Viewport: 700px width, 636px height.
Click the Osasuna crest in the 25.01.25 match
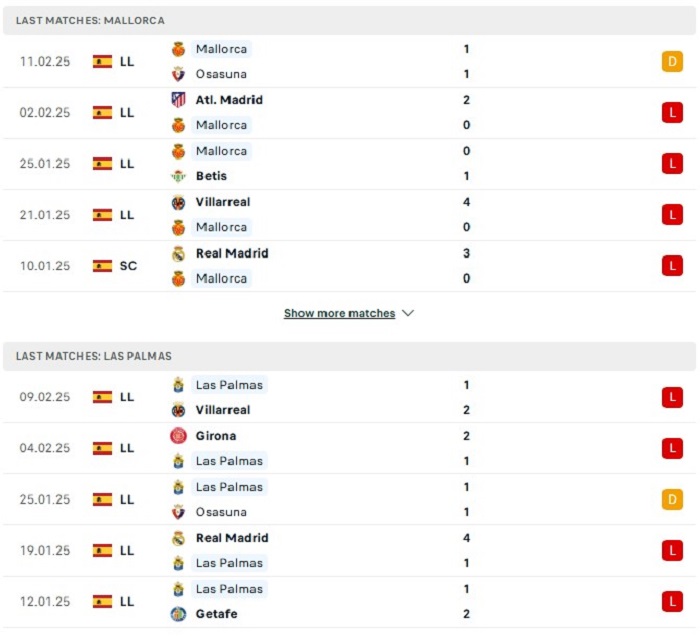[178, 512]
